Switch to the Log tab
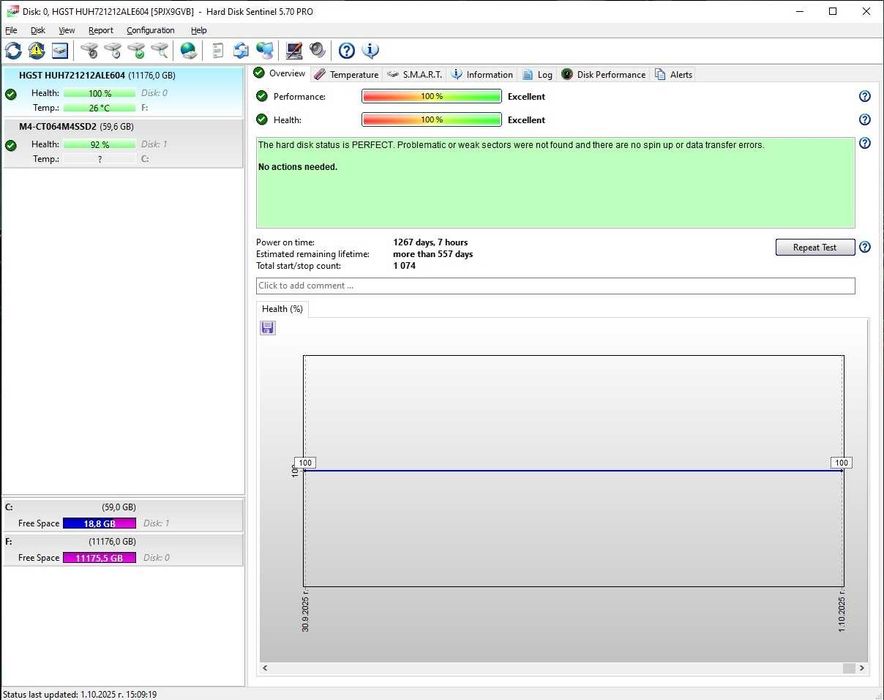 (x=537, y=74)
